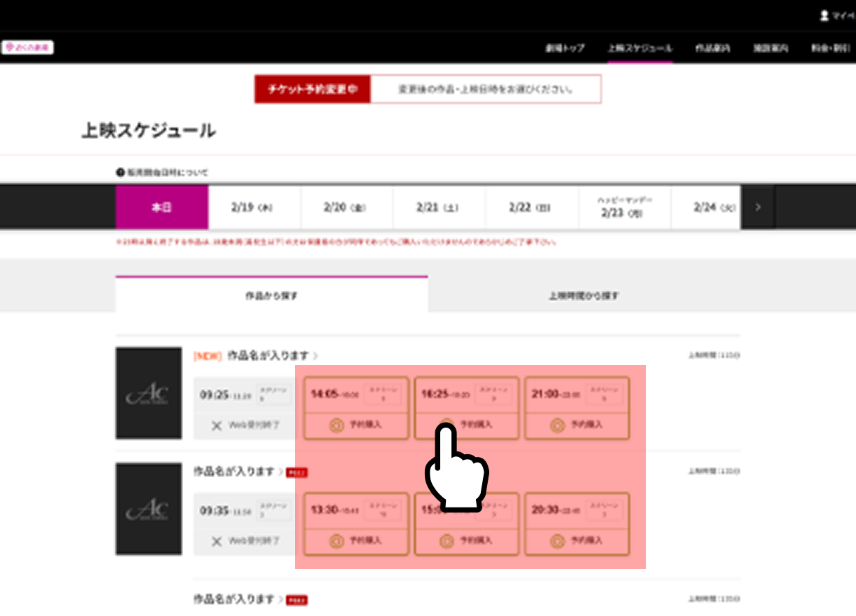Choose the 2/20 date tab

(347, 207)
